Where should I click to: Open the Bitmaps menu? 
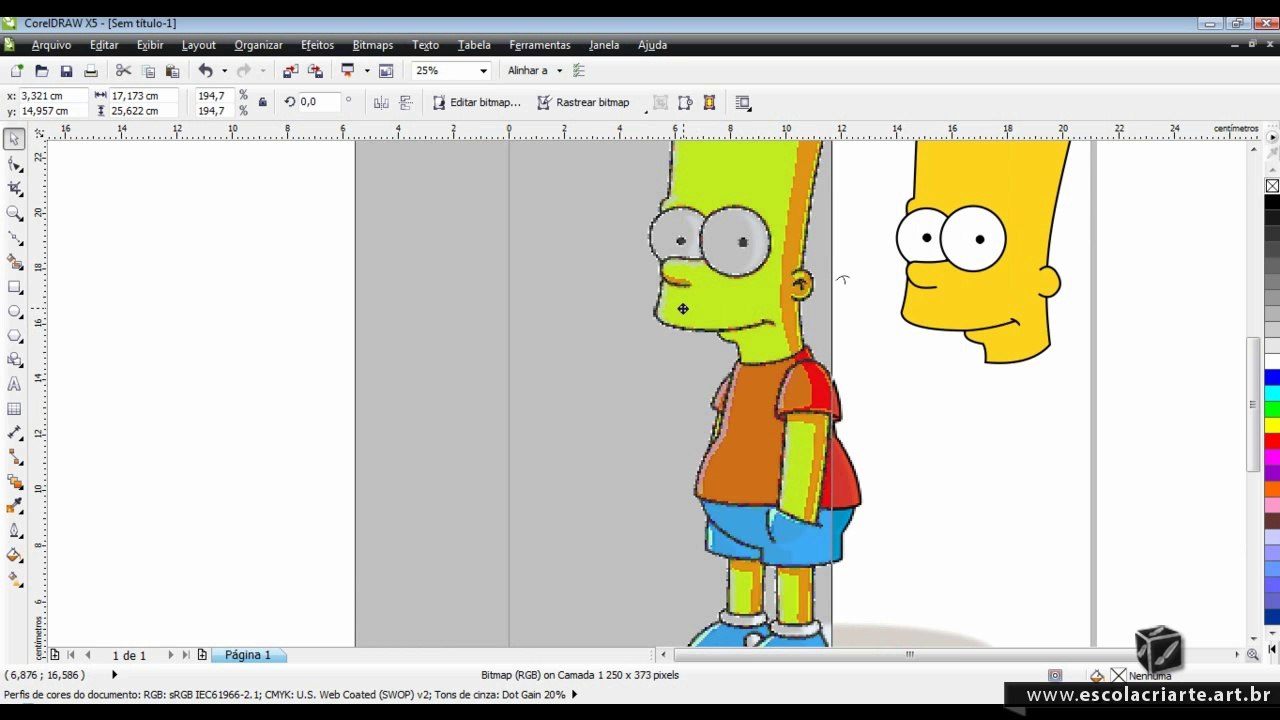point(372,45)
